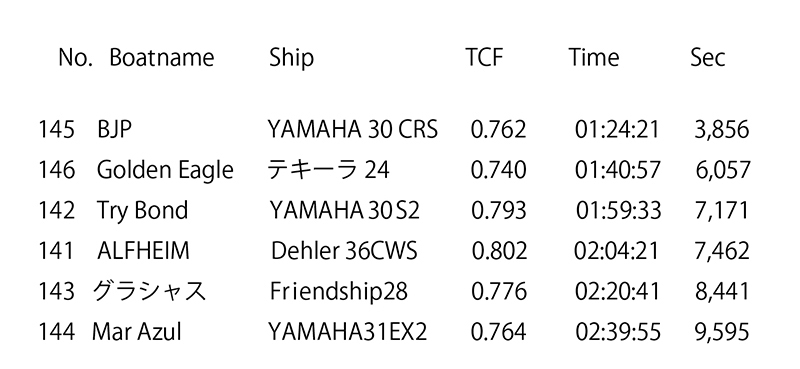The height and width of the screenshot is (369, 800).
Task: Click the YAMAHA31EX2 ship cell
Action: [347, 332]
